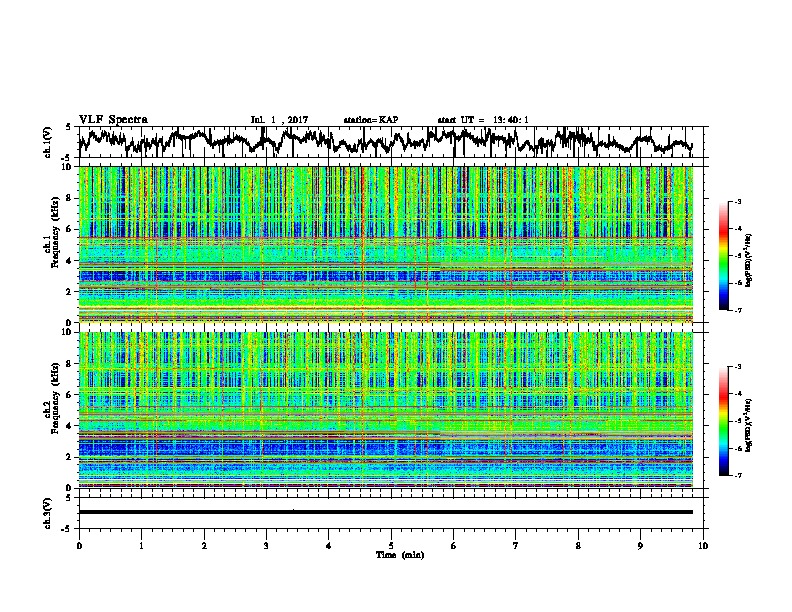792x612 pixels.
Task: Click time axis tick label "9"
Action: pos(640,546)
